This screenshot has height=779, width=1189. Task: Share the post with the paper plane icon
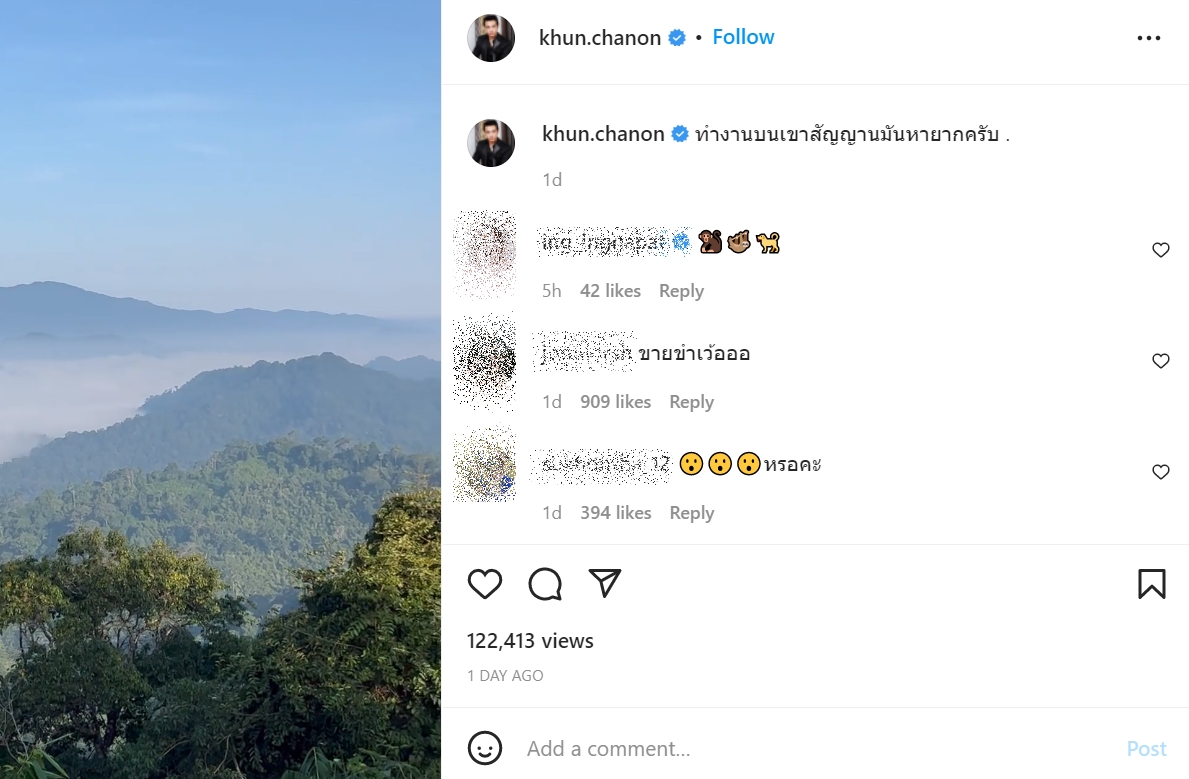point(605,583)
